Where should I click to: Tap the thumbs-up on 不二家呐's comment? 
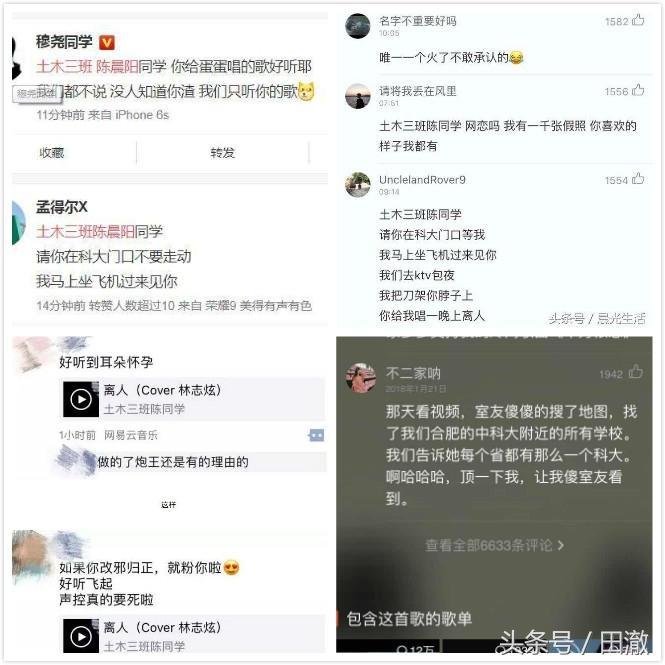(x=635, y=372)
